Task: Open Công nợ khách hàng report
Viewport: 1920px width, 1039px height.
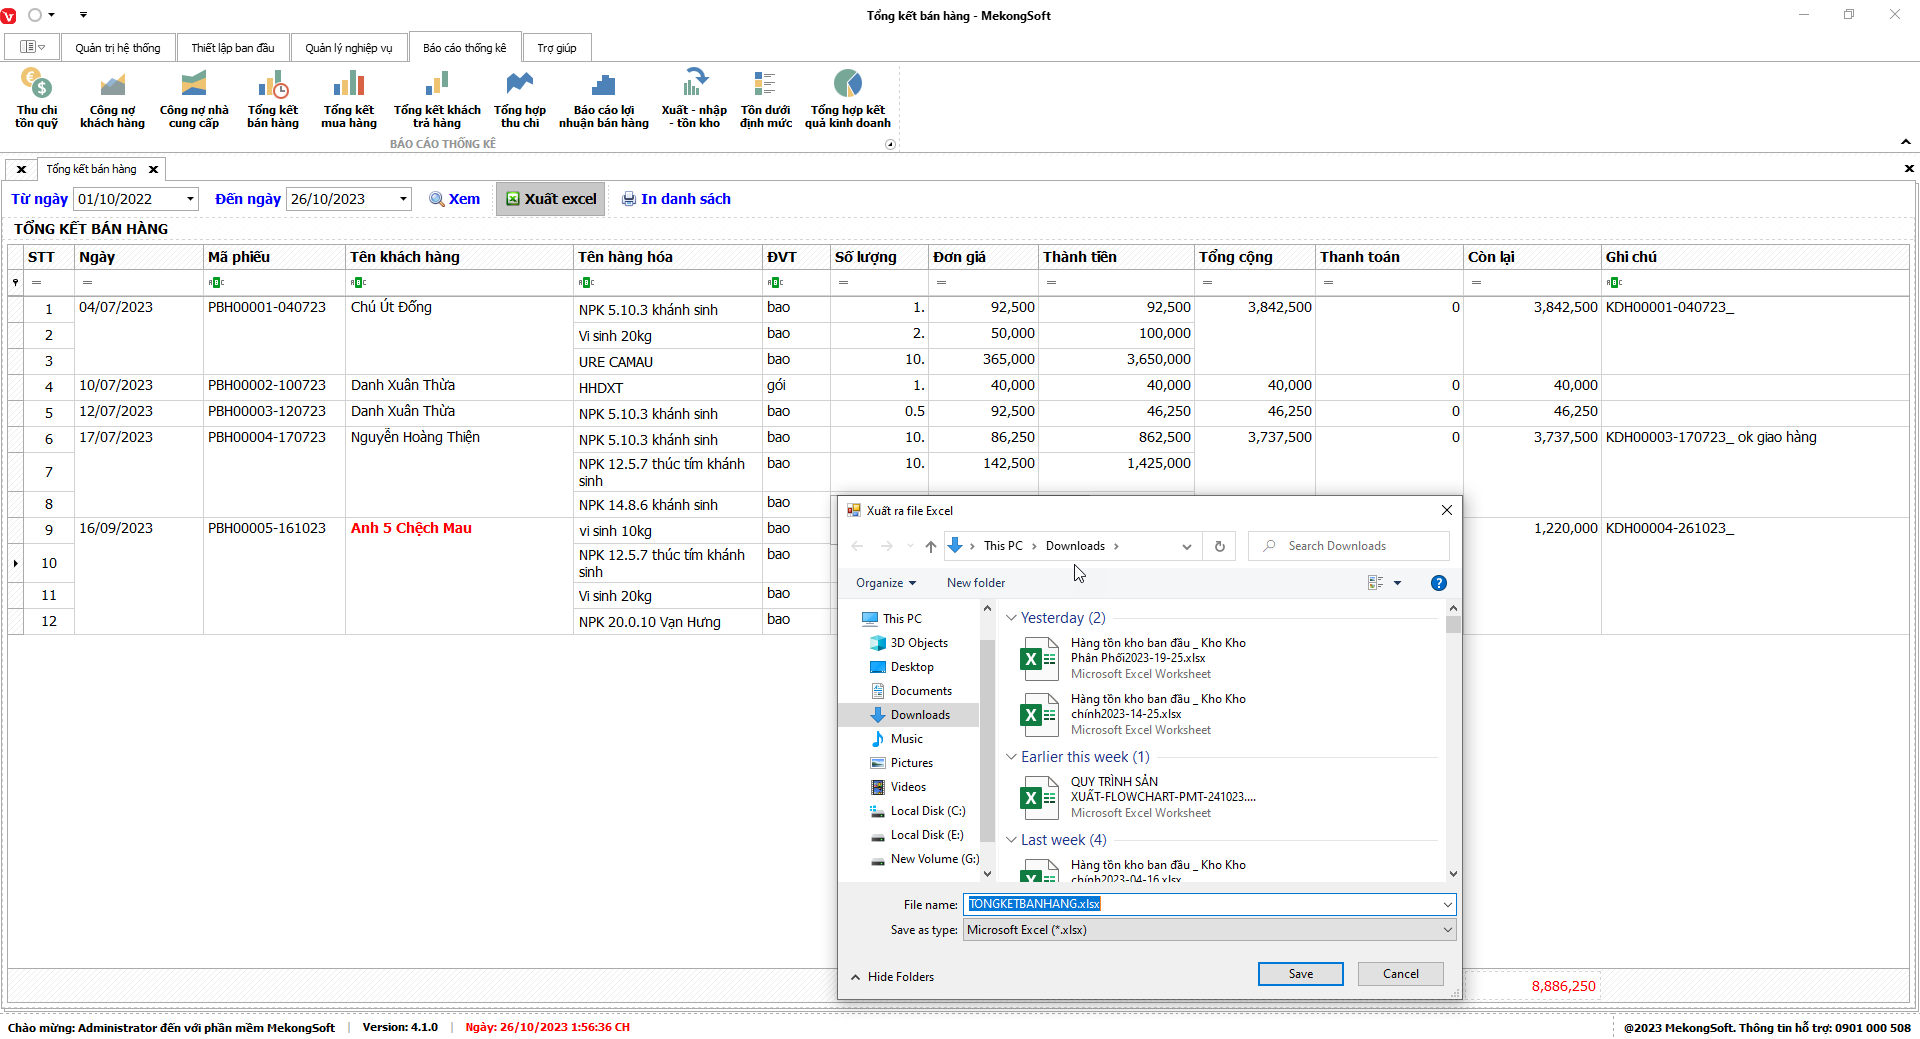Action: 112,98
